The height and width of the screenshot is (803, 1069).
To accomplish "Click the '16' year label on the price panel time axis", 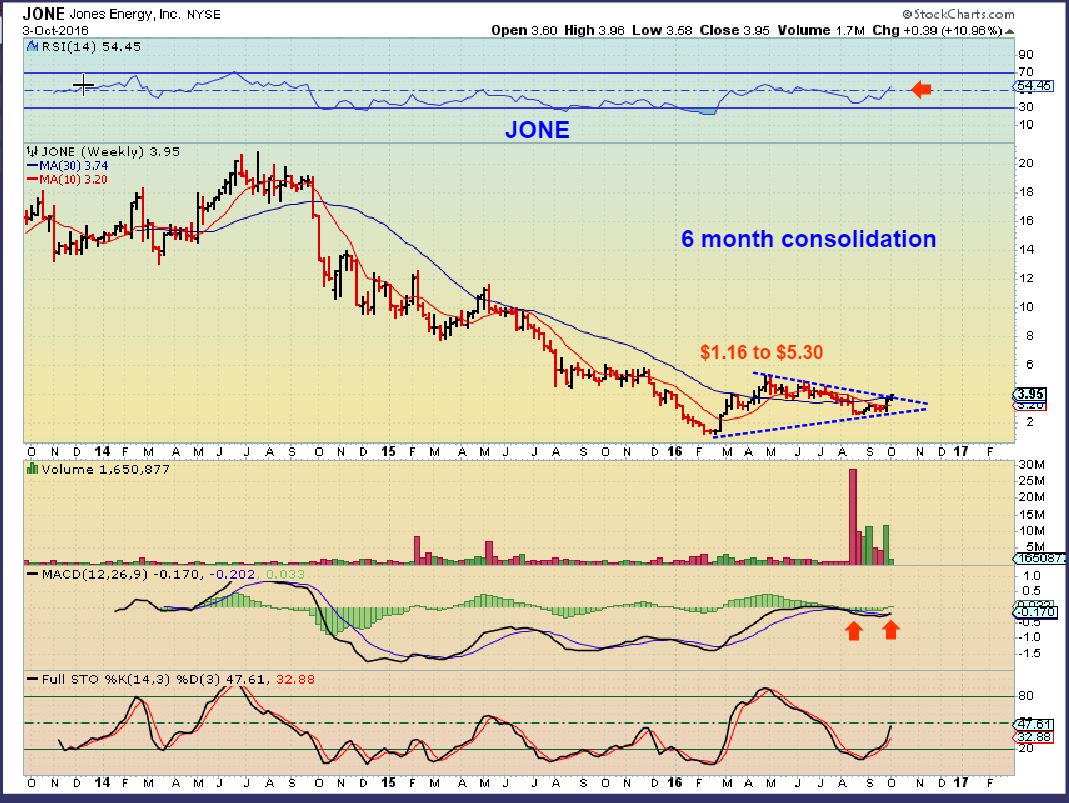I will point(675,451).
